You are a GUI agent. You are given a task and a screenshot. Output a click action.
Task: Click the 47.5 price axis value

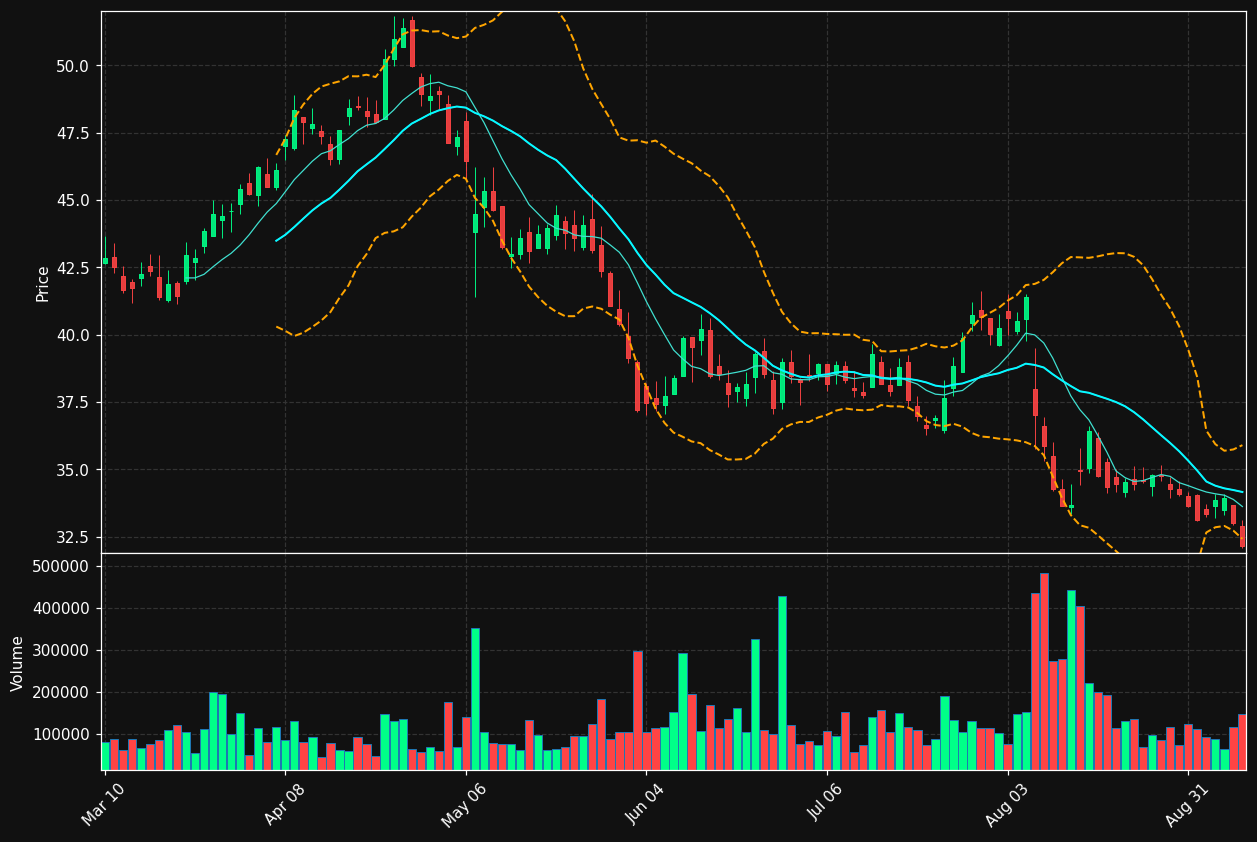tap(73, 133)
